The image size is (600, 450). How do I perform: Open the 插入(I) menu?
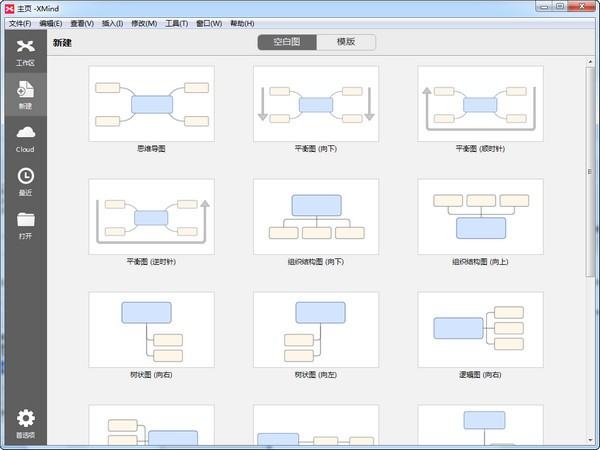point(113,23)
